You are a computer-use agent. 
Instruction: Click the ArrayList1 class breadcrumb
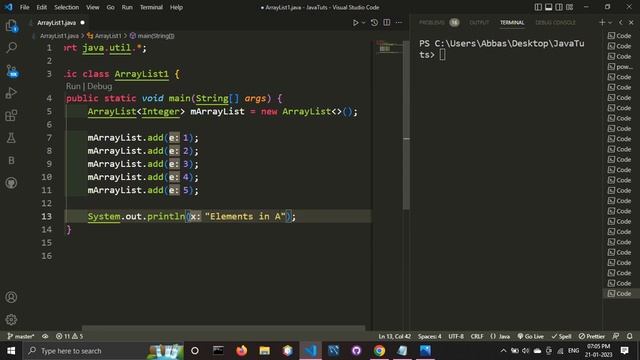[x=104, y=36]
